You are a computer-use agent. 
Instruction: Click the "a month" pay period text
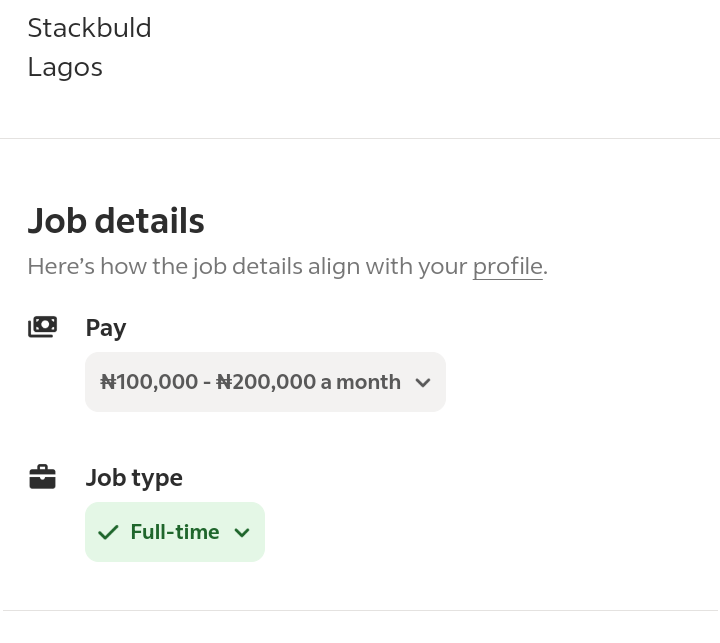coord(360,382)
